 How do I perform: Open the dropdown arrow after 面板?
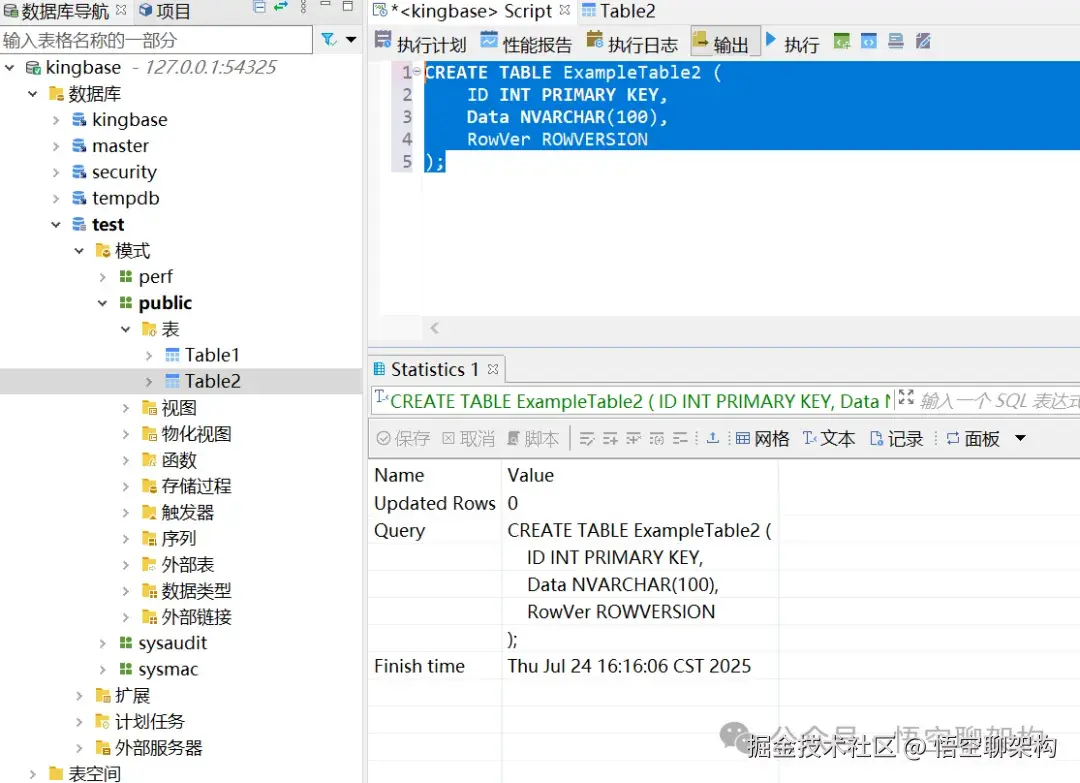pos(1021,438)
